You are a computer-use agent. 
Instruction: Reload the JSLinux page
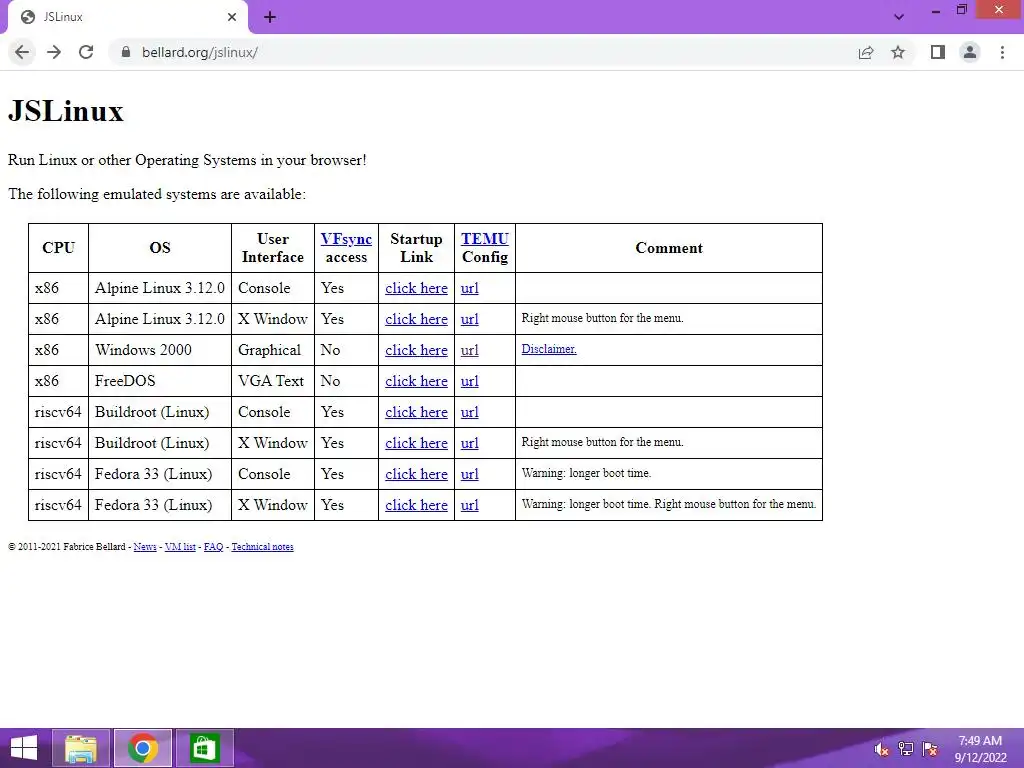[x=86, y=52]
